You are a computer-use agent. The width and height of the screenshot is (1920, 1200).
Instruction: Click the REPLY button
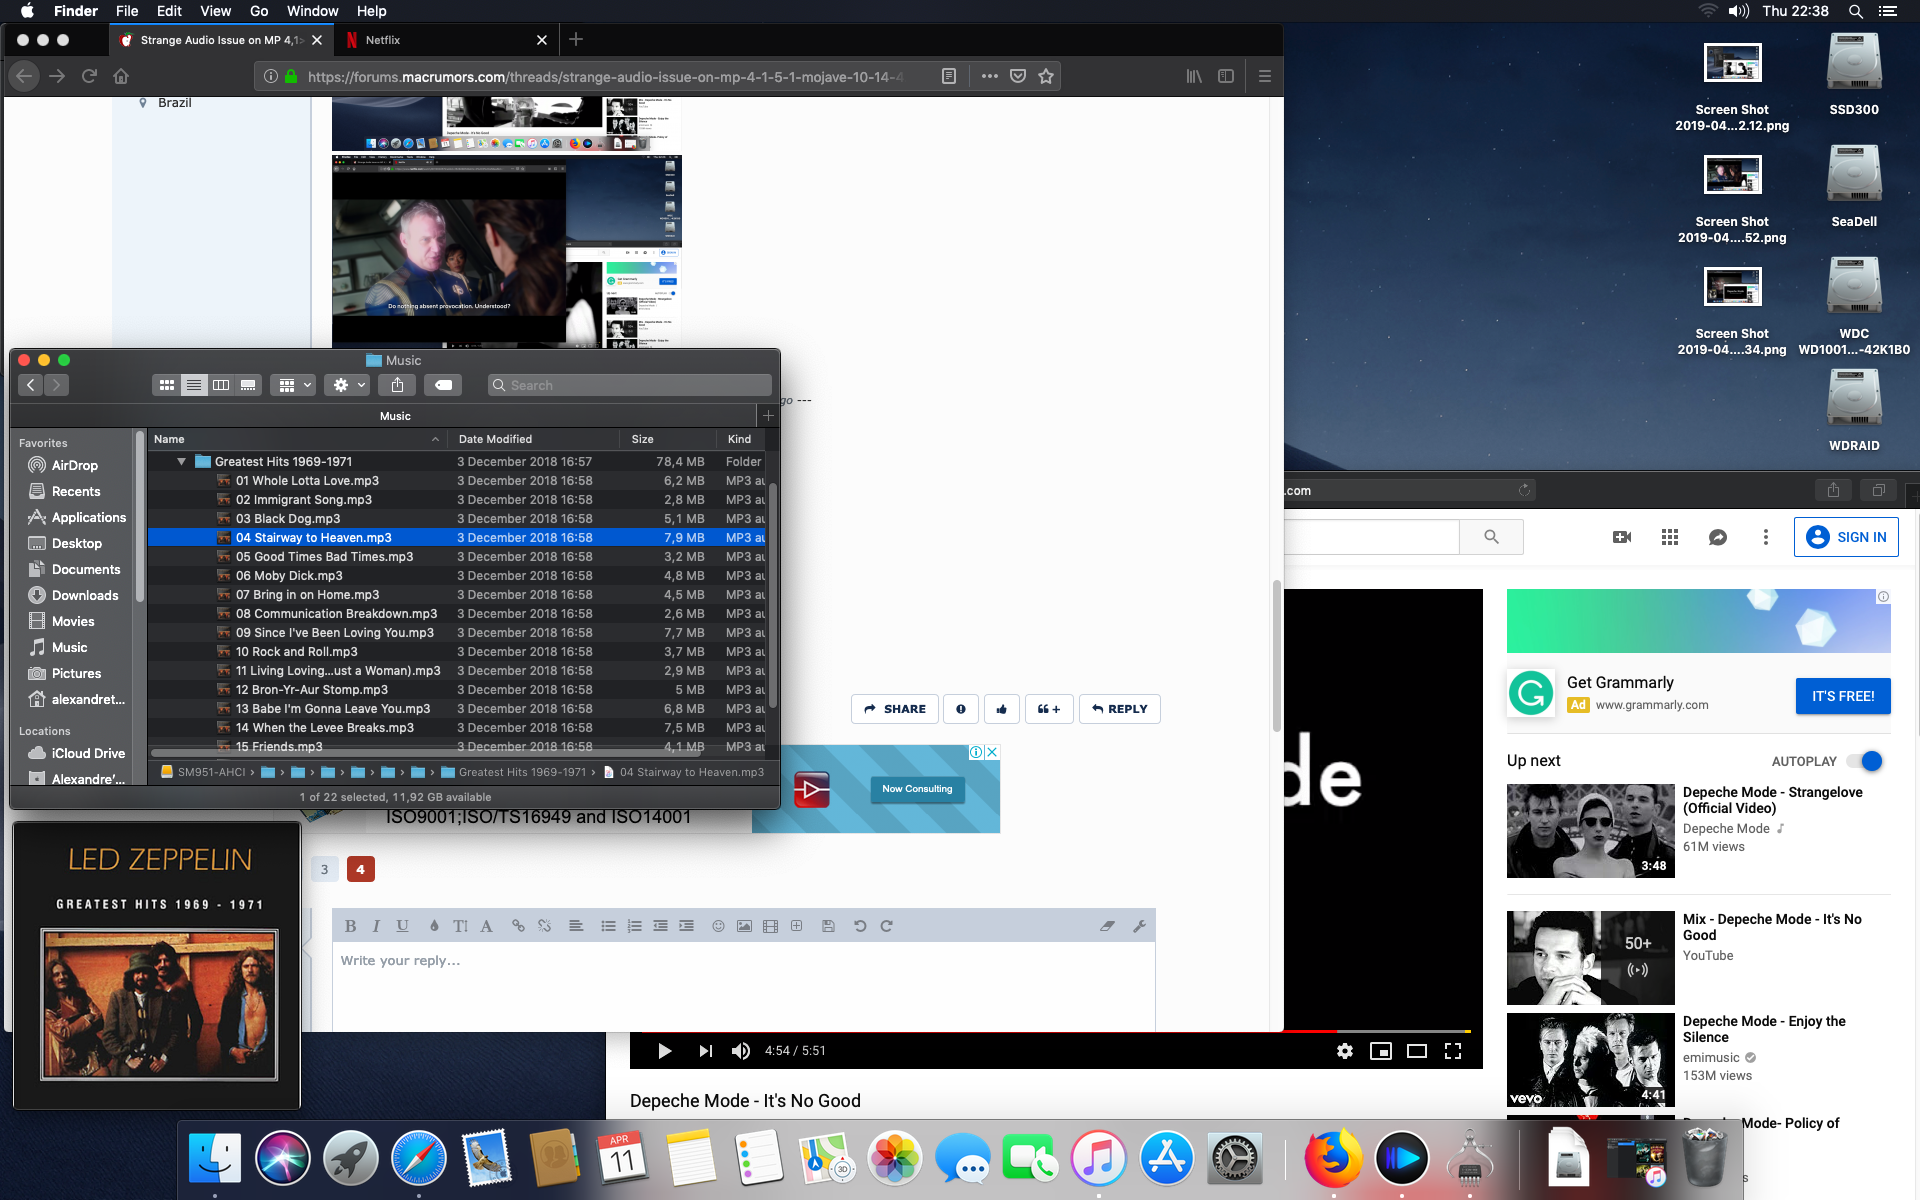click(x=1119, y=709)
